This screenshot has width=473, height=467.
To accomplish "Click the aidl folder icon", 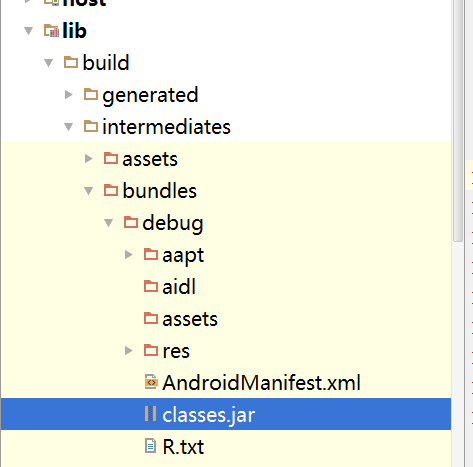I will point(151,286).
